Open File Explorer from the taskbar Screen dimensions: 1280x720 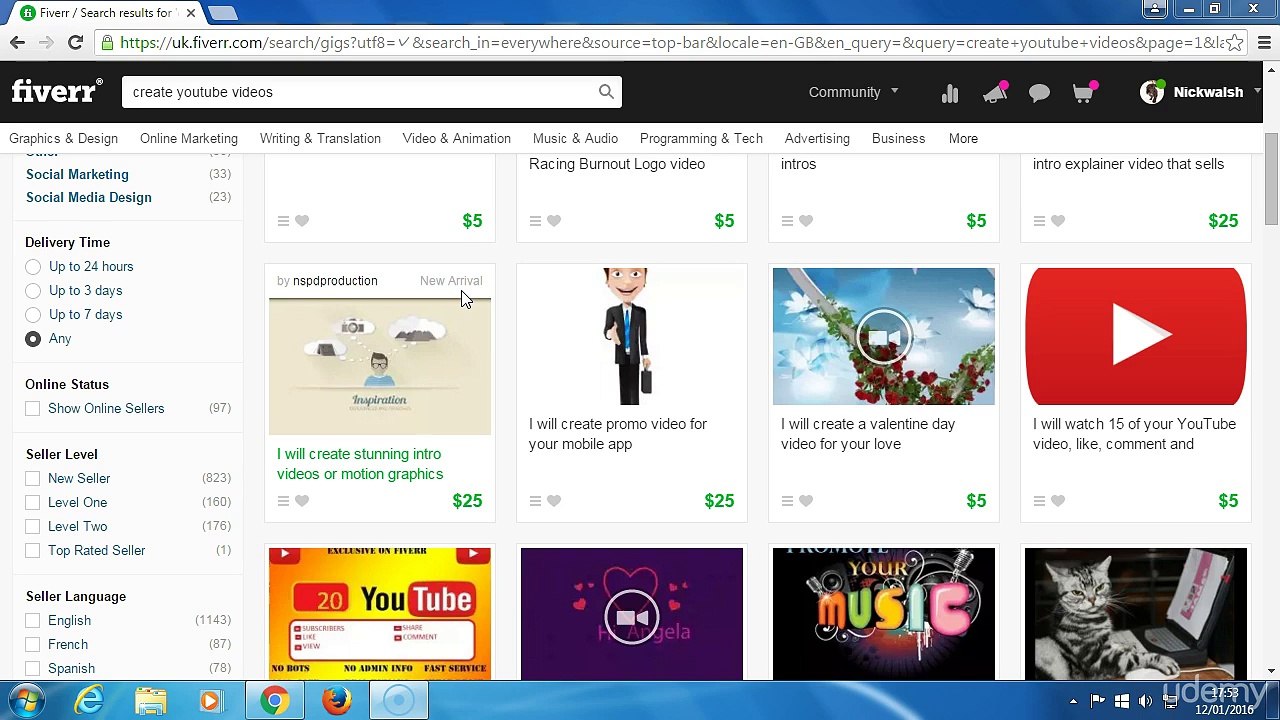pyautogui.click(x=151, y=700)
